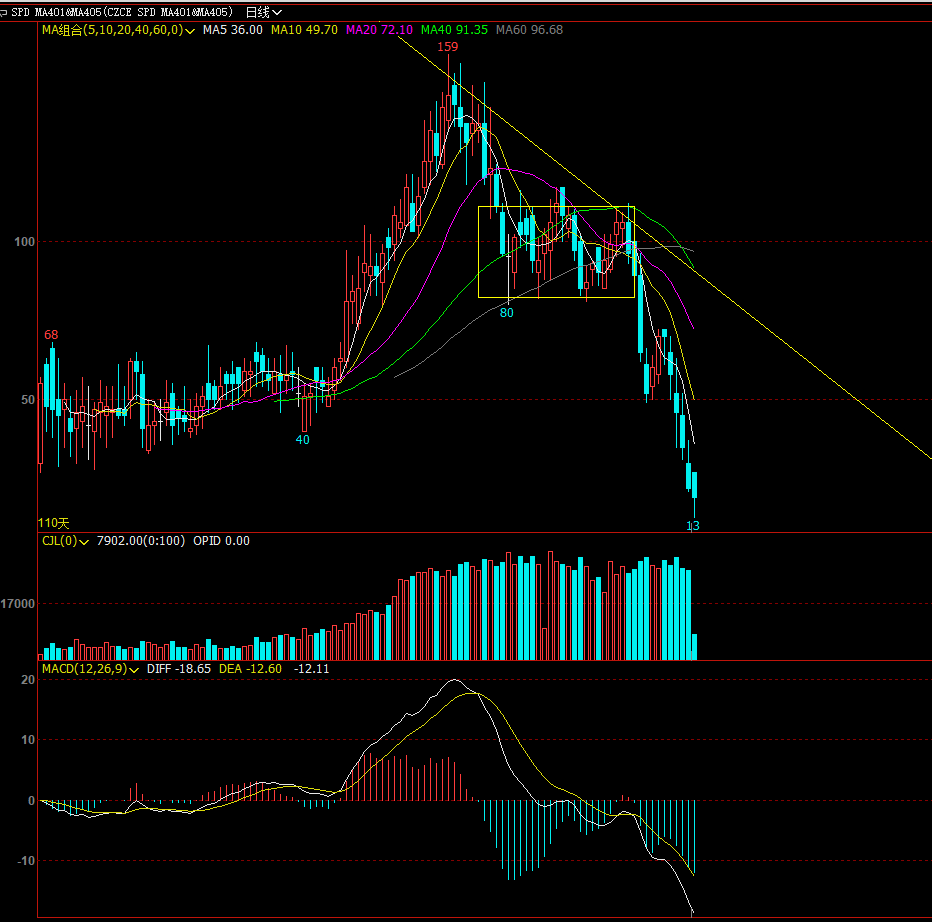
Task: Expand the MA组合 indicator settings dropdown
Action: 190,30
